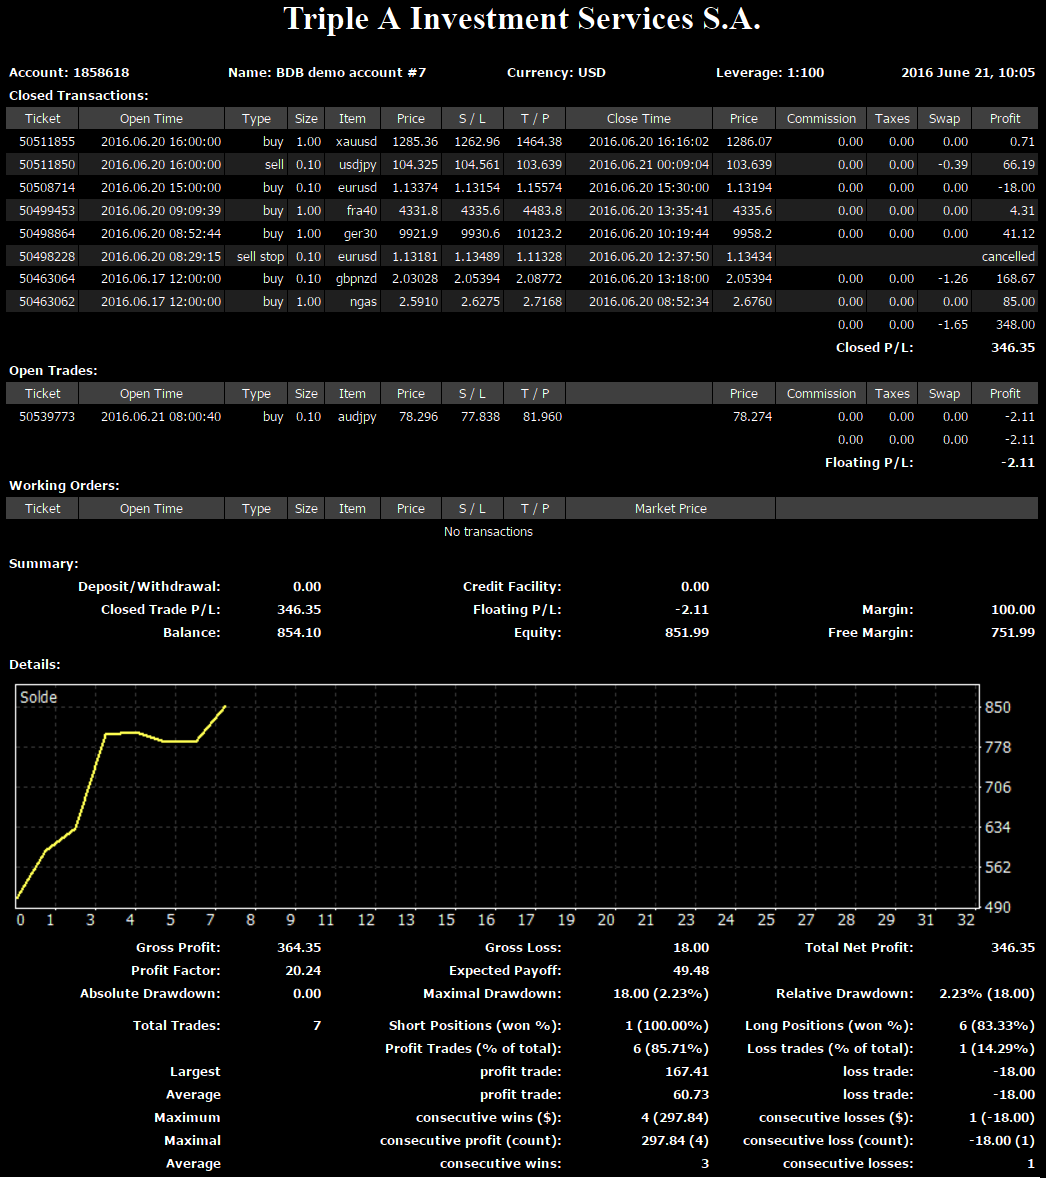
Task: Click profit value 66.19
Action: (1018, 165)
